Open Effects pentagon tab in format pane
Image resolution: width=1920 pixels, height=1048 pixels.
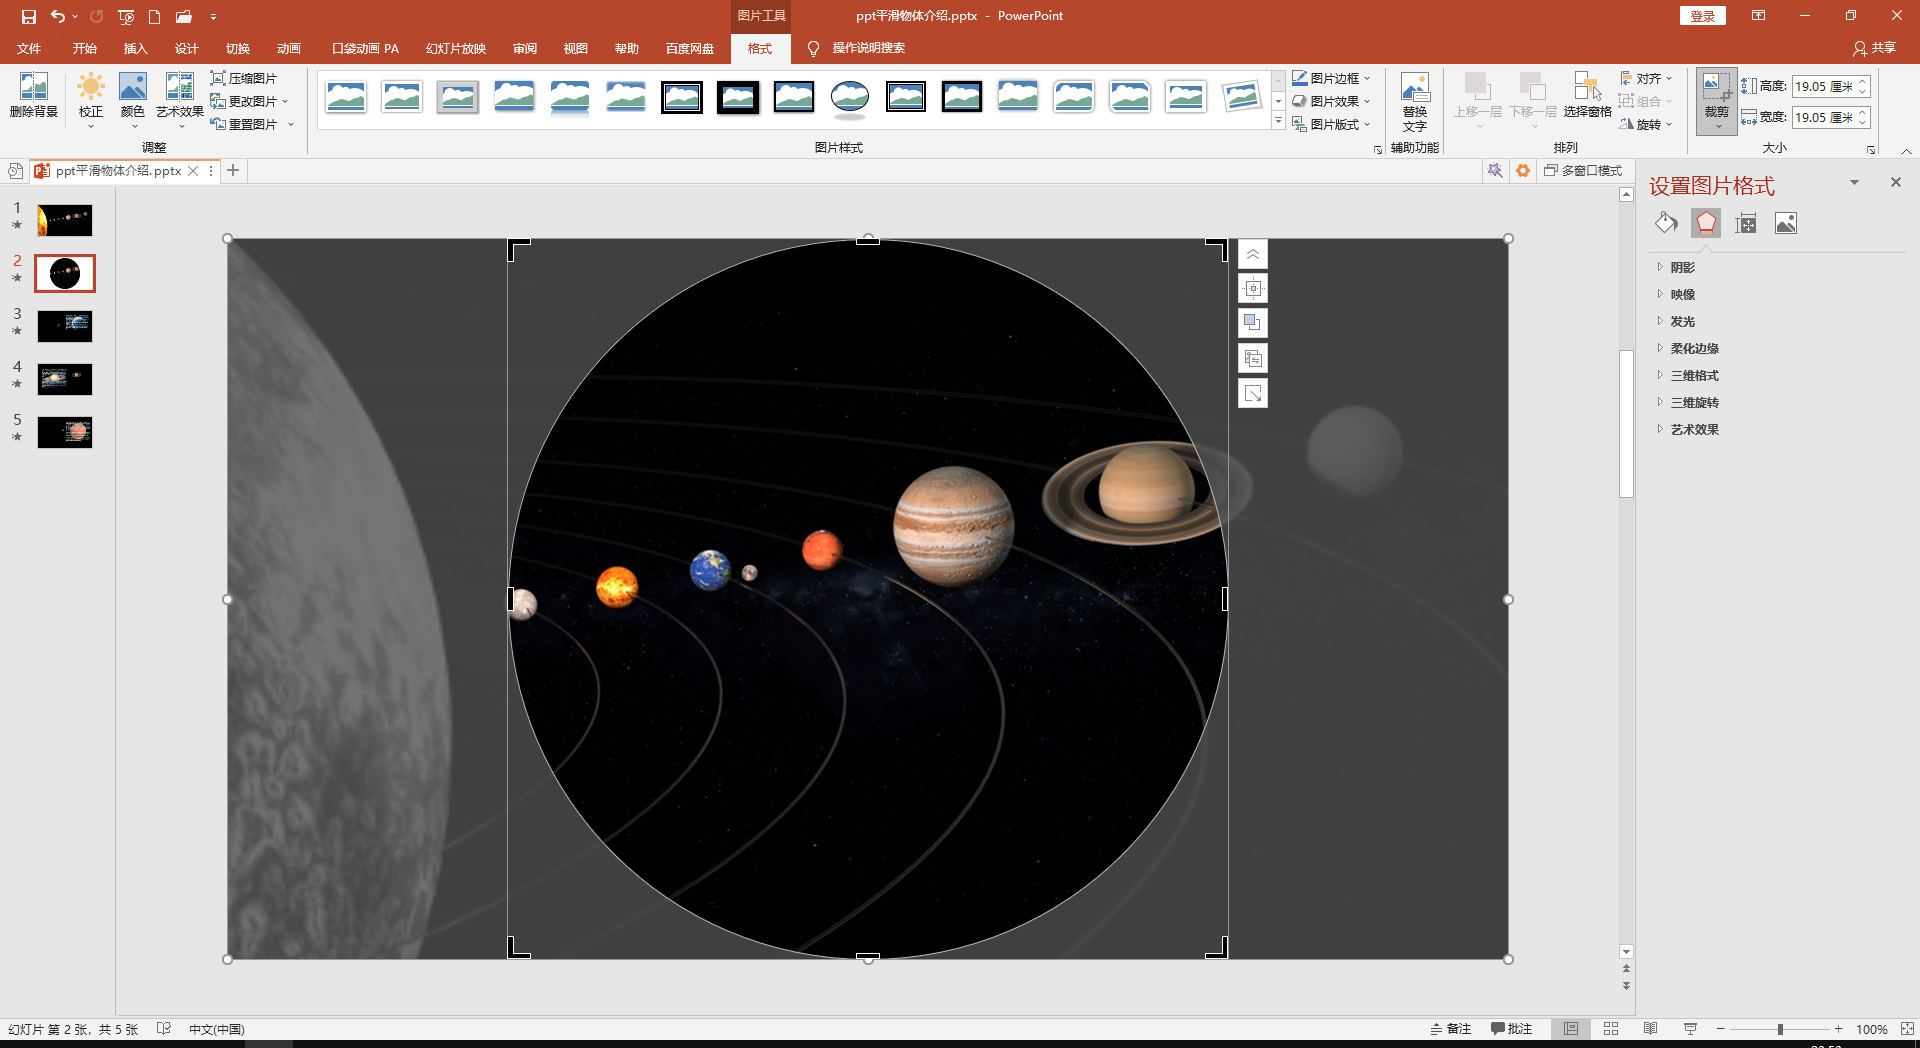tap(1706, 223)
